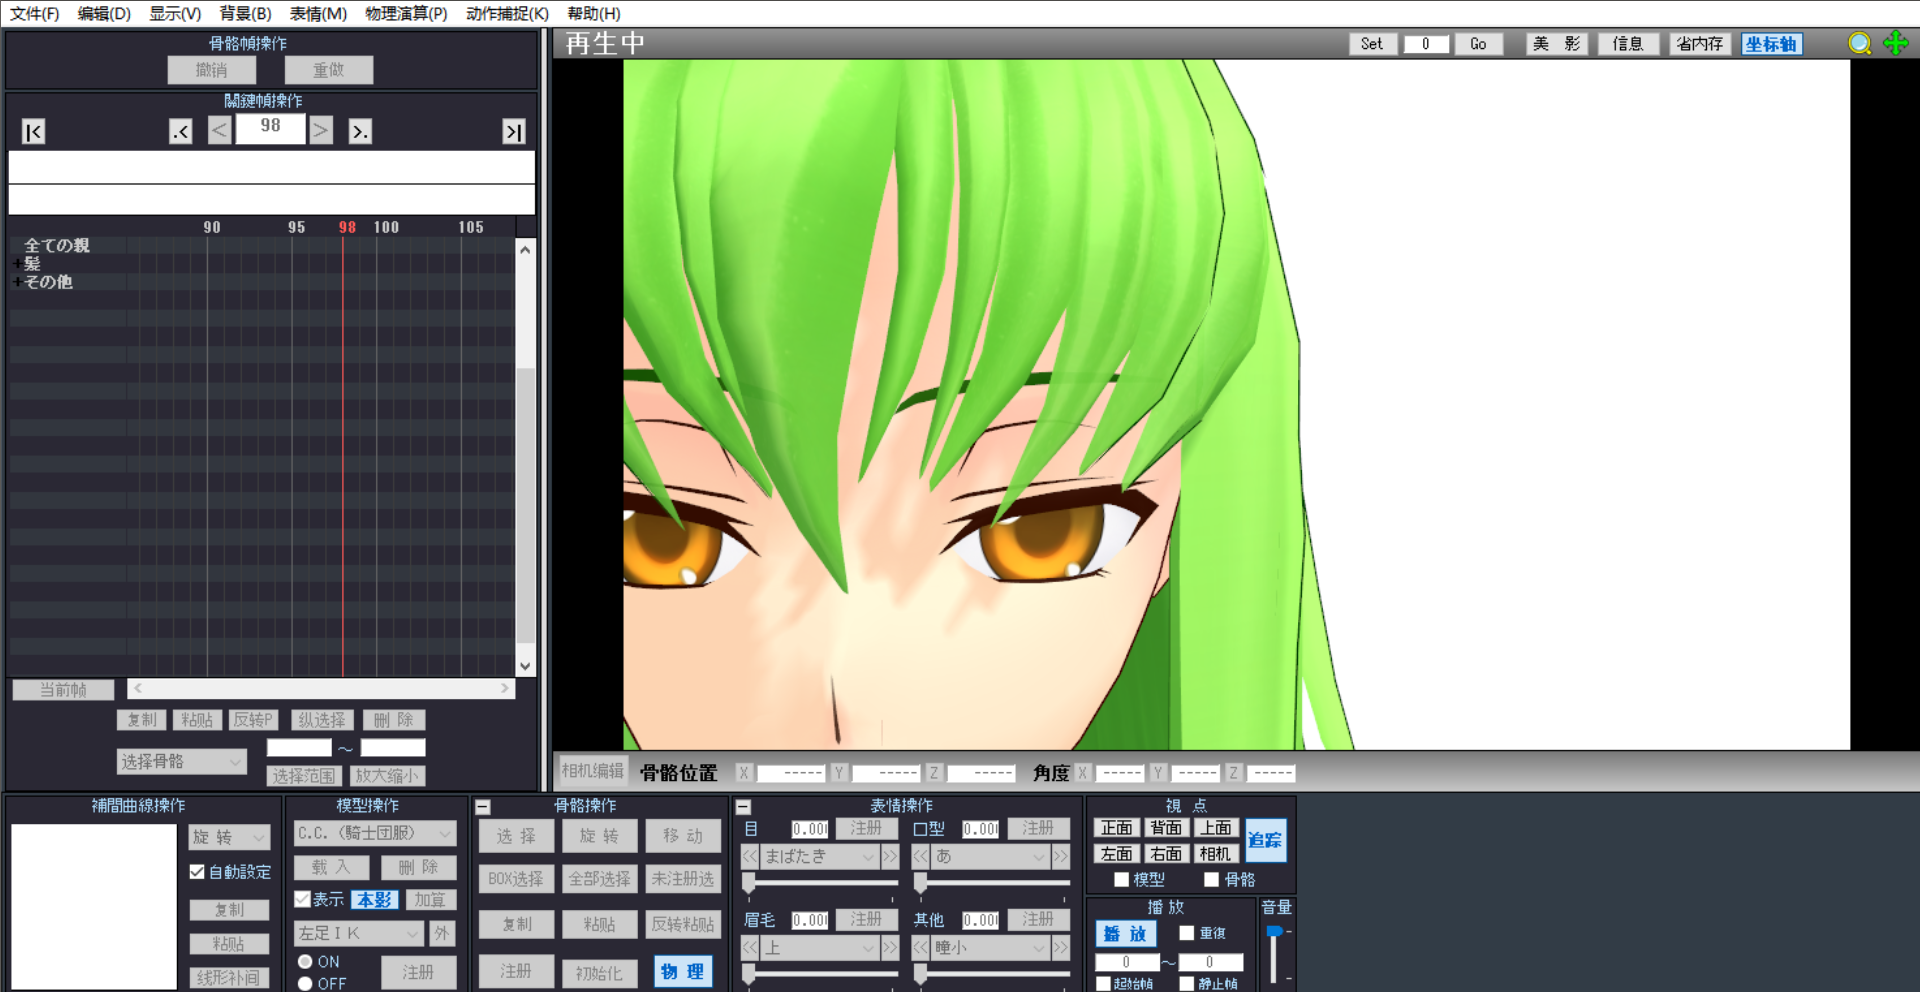
Task: Open the 背景(B) menu
Action: click(x=245, y=13)
